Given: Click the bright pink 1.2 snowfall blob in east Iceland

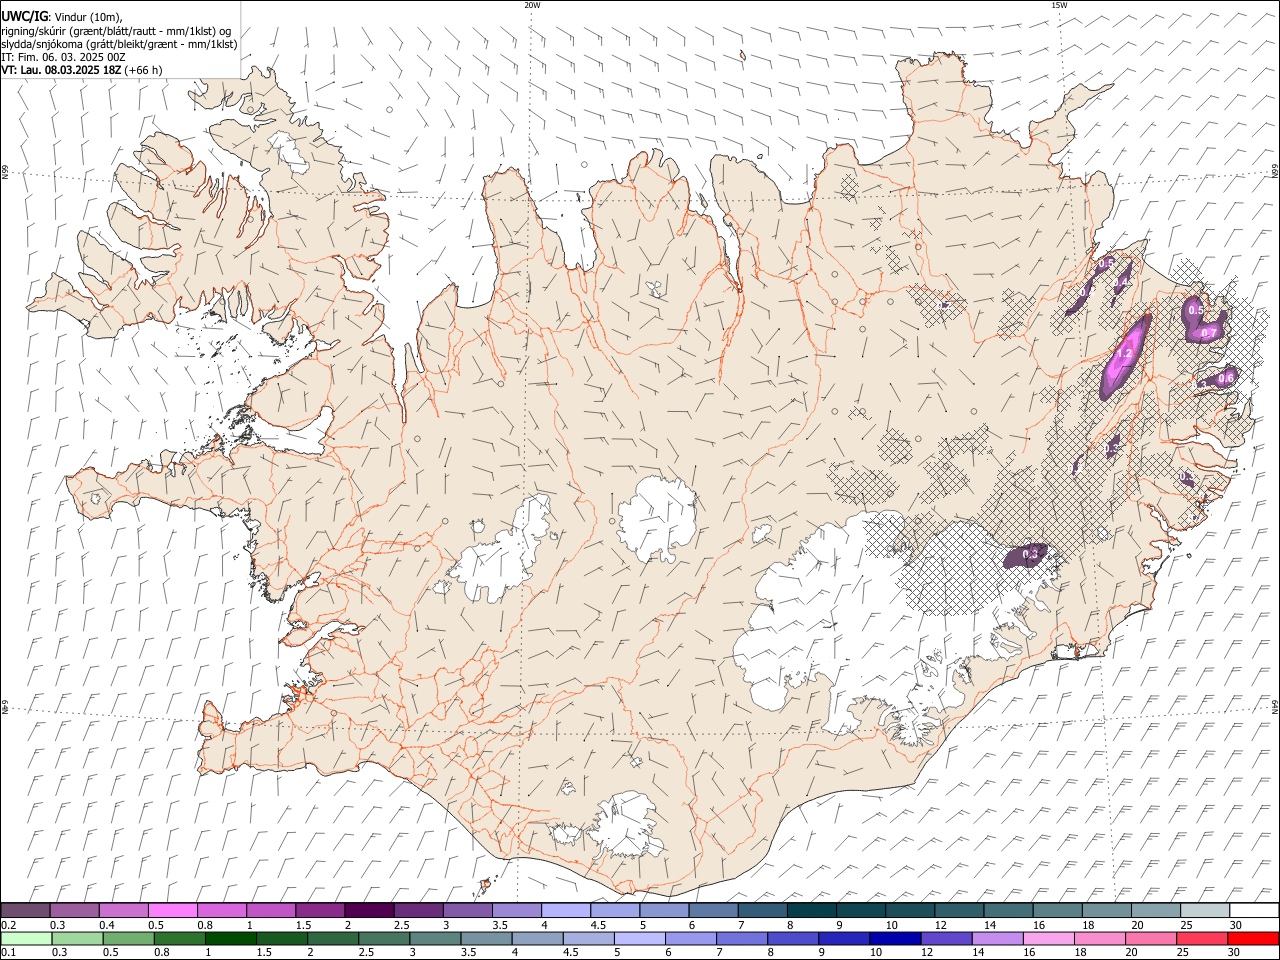Looking at the screenshot, I should tap(1124, 358).
